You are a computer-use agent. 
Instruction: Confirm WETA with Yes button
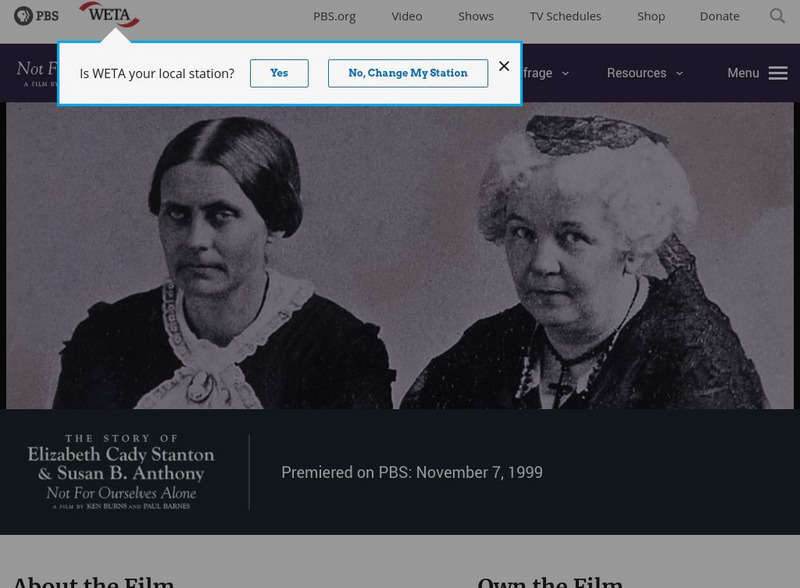pyautogui.click(x=279, y=73)
